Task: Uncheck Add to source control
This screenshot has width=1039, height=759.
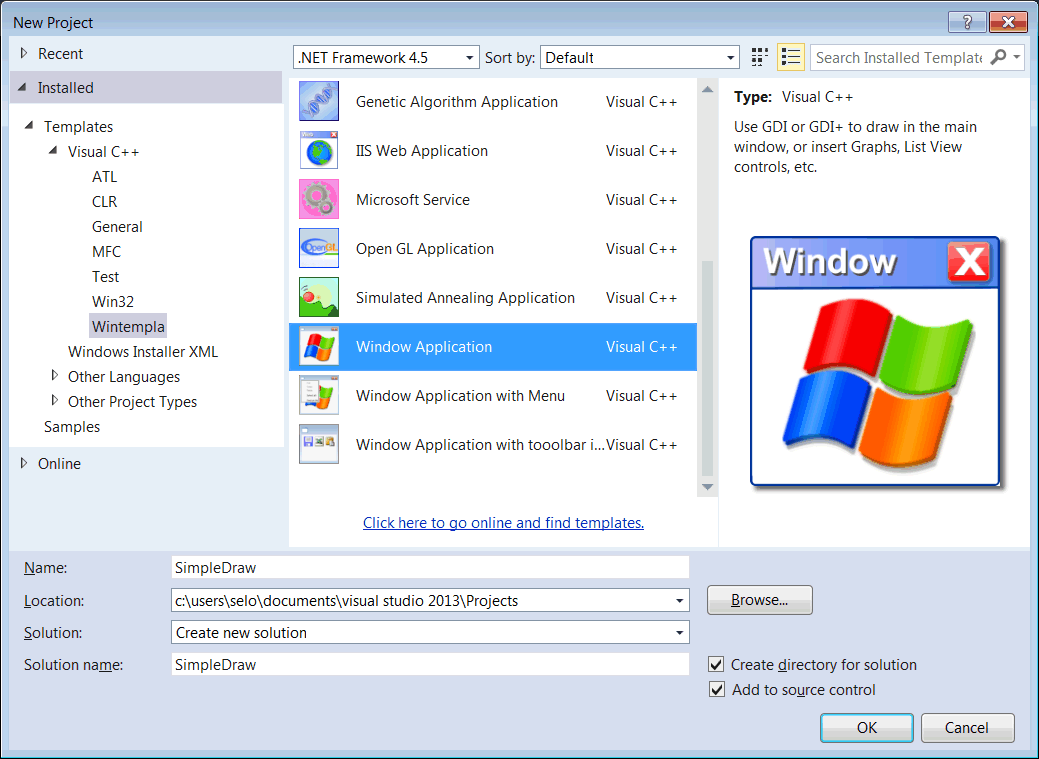Action: point(716,689)
